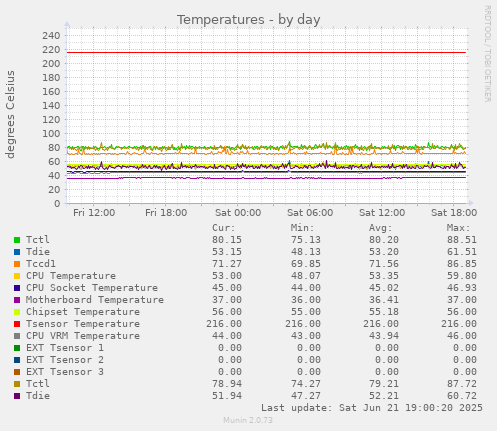Click the 'Sat 18:00' time axis label
The height and width of the screenshot is (431, 497).
[x=454, y=213]
